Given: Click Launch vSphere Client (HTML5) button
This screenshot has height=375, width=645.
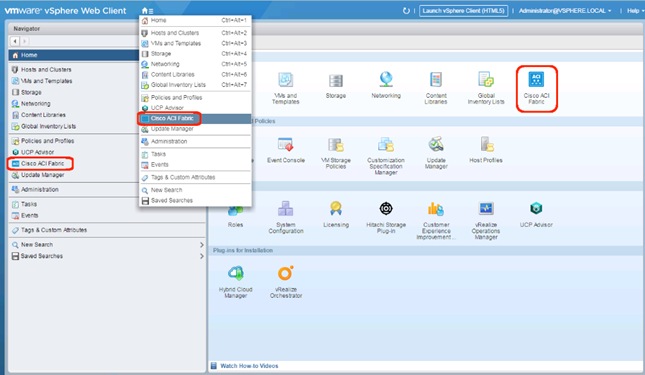Looking at the screenshot, I should [463, 11].
